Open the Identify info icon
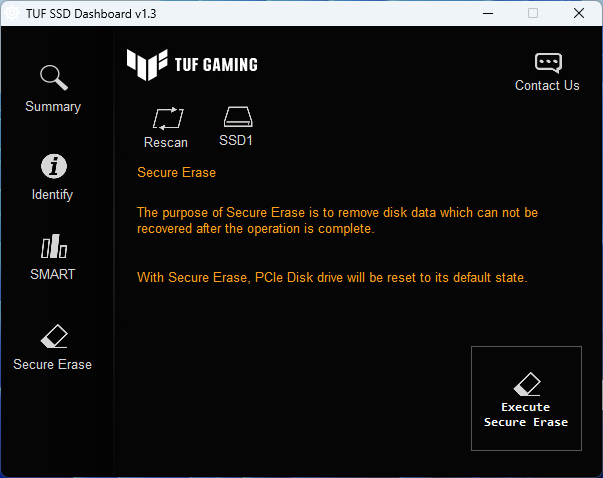 [x=54, y=167]
